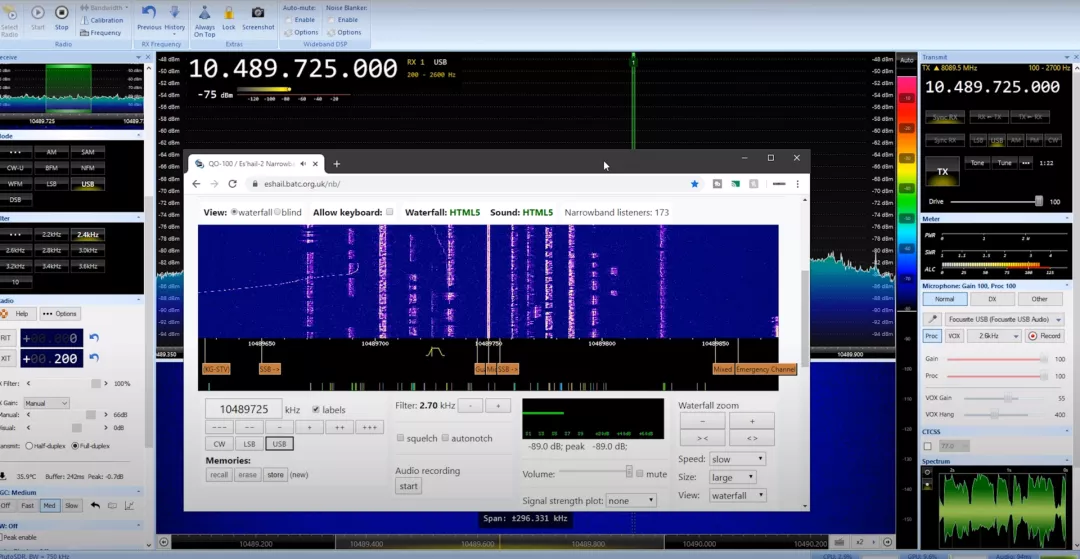Click the Screenshot camera icon
Image resolution: width=1080 pixels, height=559 pixels.
click(258, 12)
